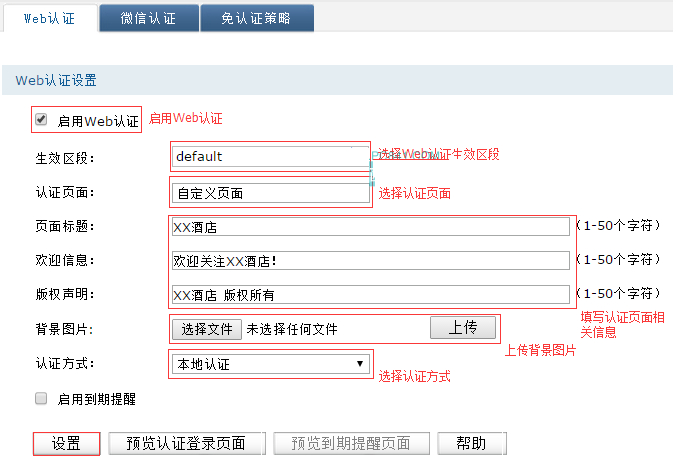
Task: Click into the 版权声明 text box
Action: (x=370, y=295)
